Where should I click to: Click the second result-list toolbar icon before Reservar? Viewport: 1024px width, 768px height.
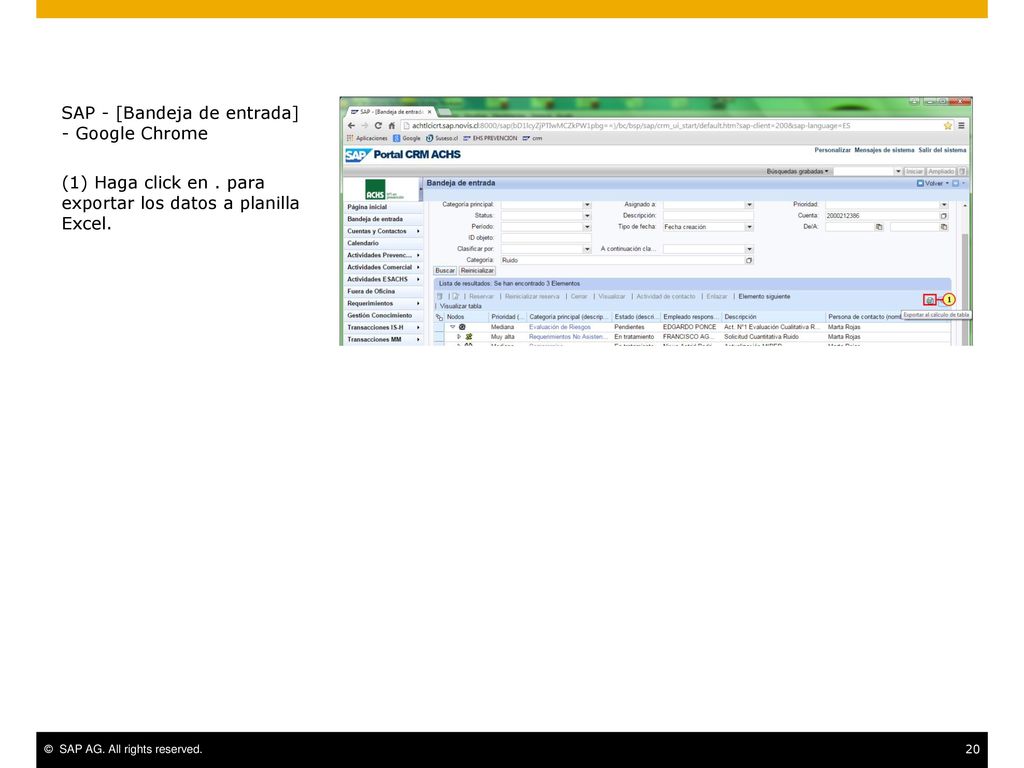pos(456,296)
